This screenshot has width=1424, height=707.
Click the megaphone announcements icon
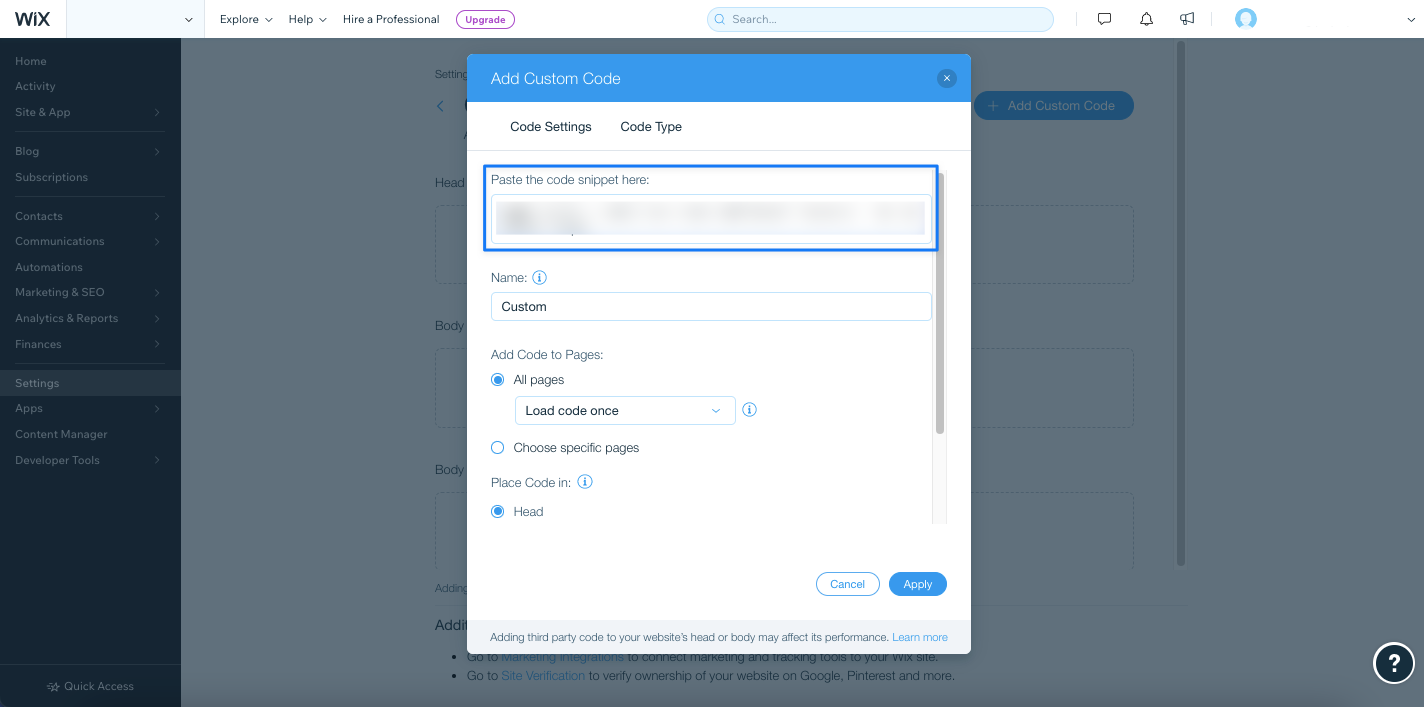[x=1187, y=19]
